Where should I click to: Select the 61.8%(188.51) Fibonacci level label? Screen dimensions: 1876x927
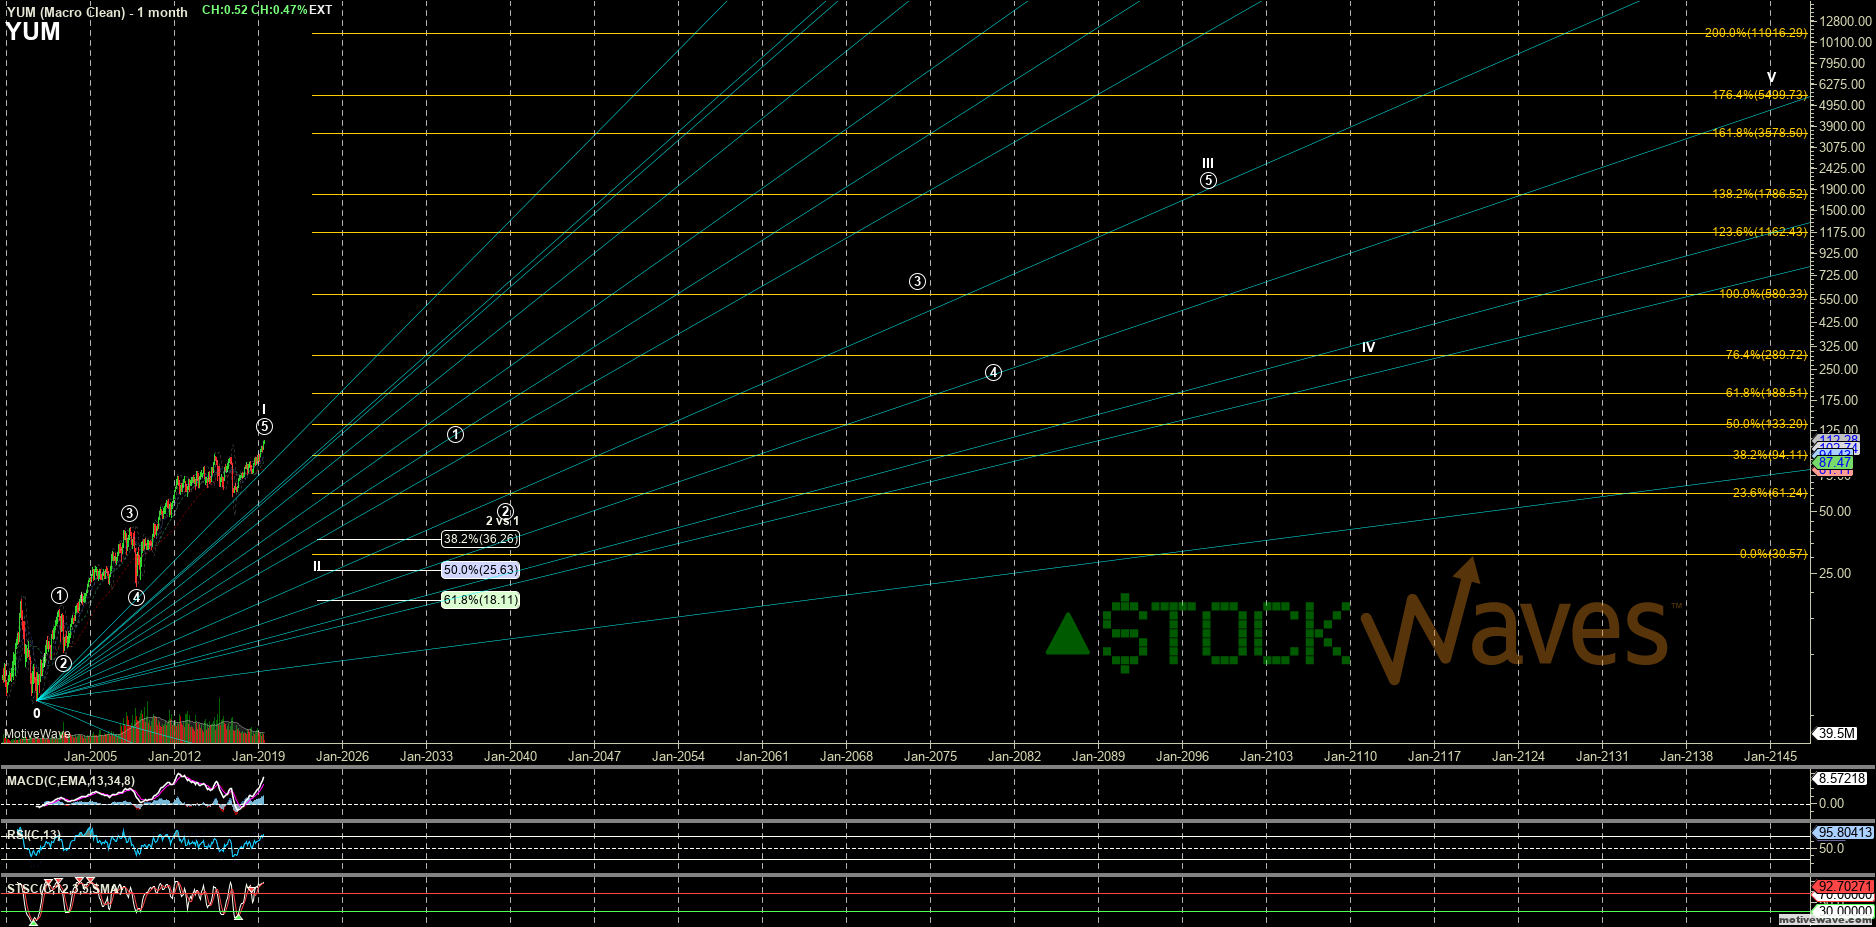(1767, 393)
